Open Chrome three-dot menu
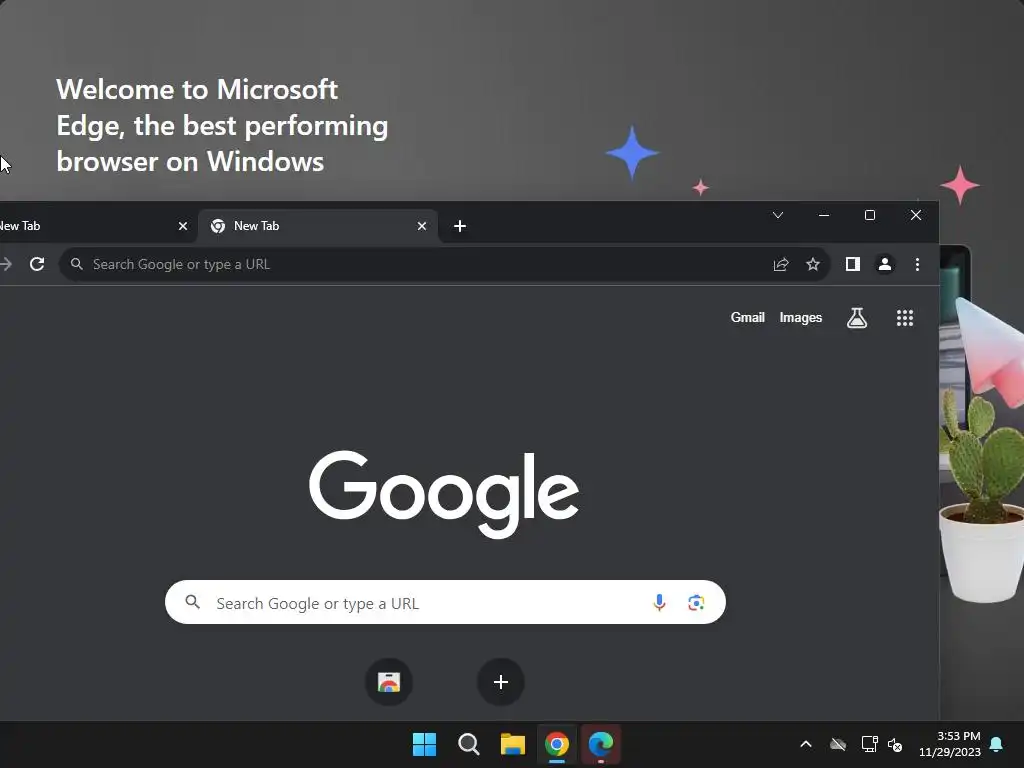1024x768 pixels. tap(918, 264)
